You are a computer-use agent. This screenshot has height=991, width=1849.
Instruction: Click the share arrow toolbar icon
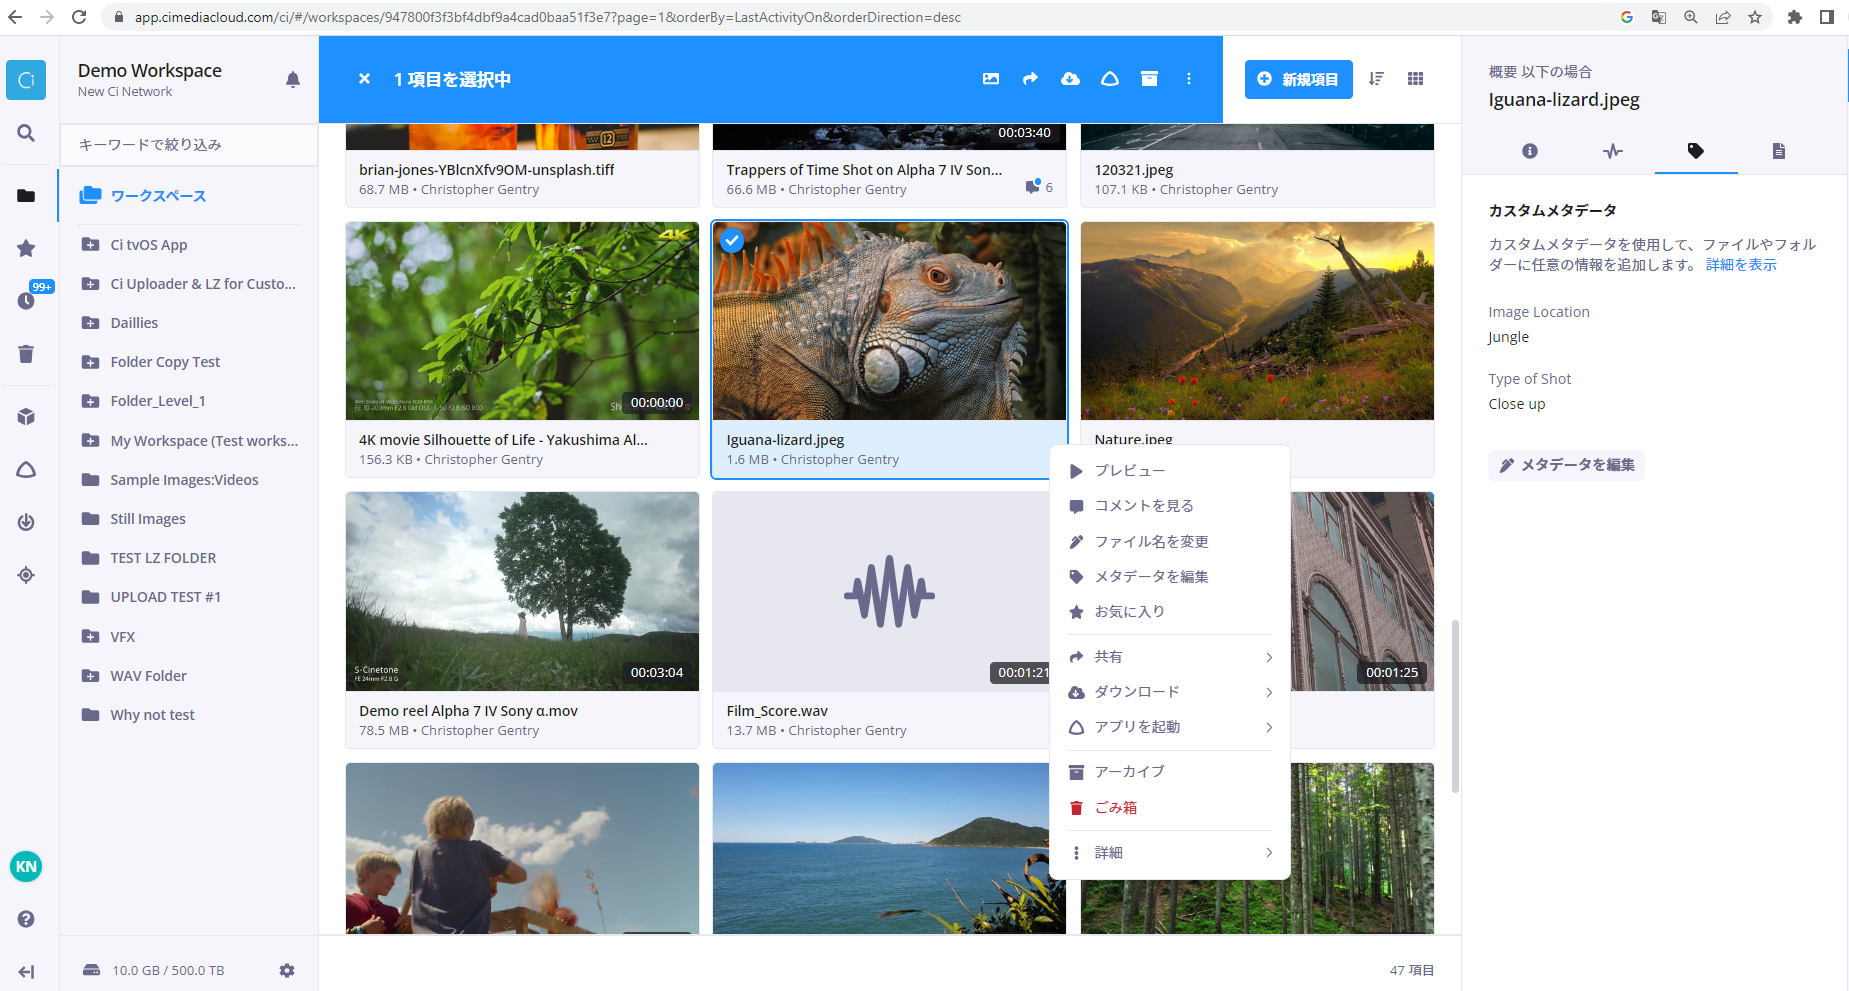tap(1031, 79)
